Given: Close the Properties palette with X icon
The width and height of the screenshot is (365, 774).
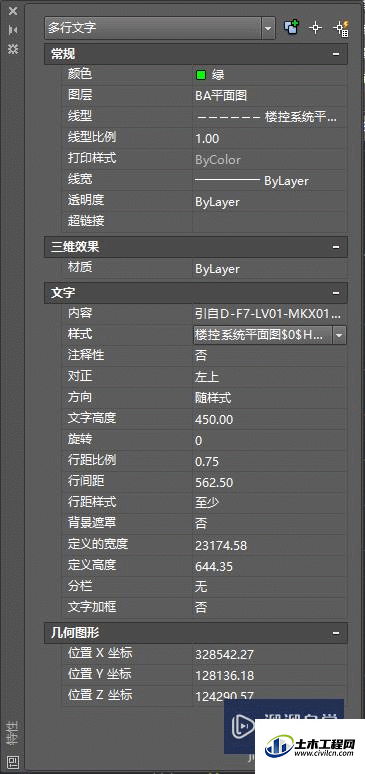Looking at the screenshot, I should point(13,11).
